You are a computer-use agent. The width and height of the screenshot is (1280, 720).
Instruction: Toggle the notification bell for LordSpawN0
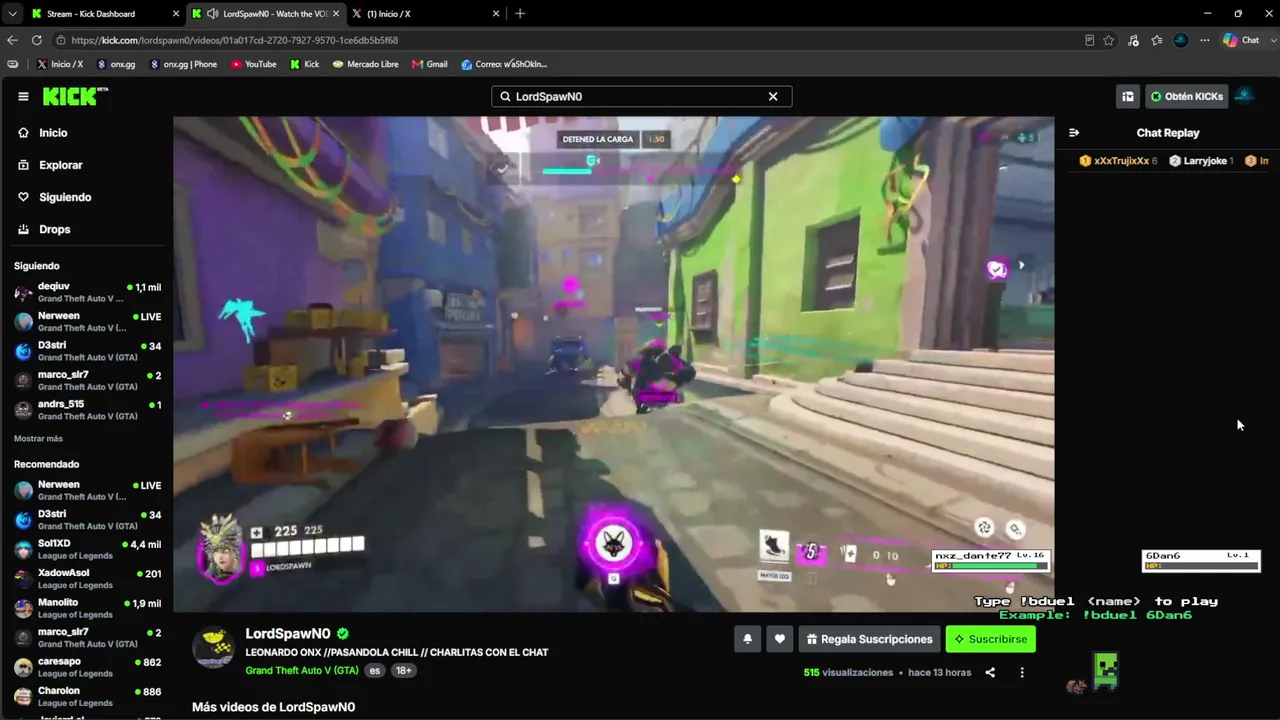pyautogui.click(x=747, y=639)
